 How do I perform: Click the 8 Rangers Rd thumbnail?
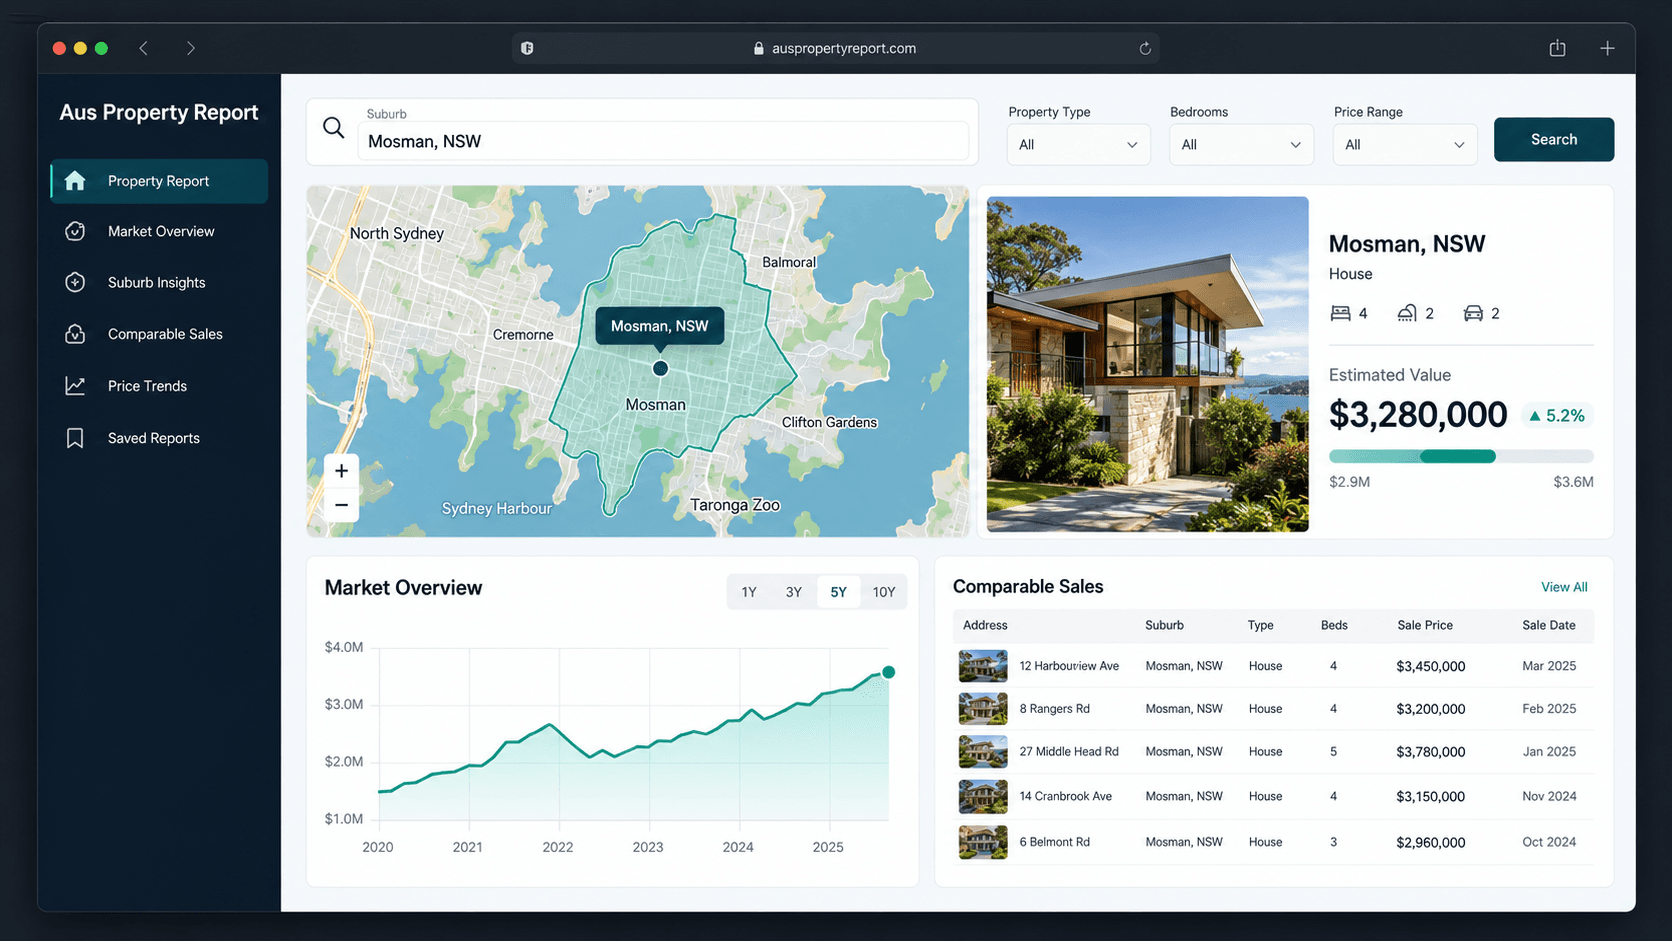tap(983, 709)
